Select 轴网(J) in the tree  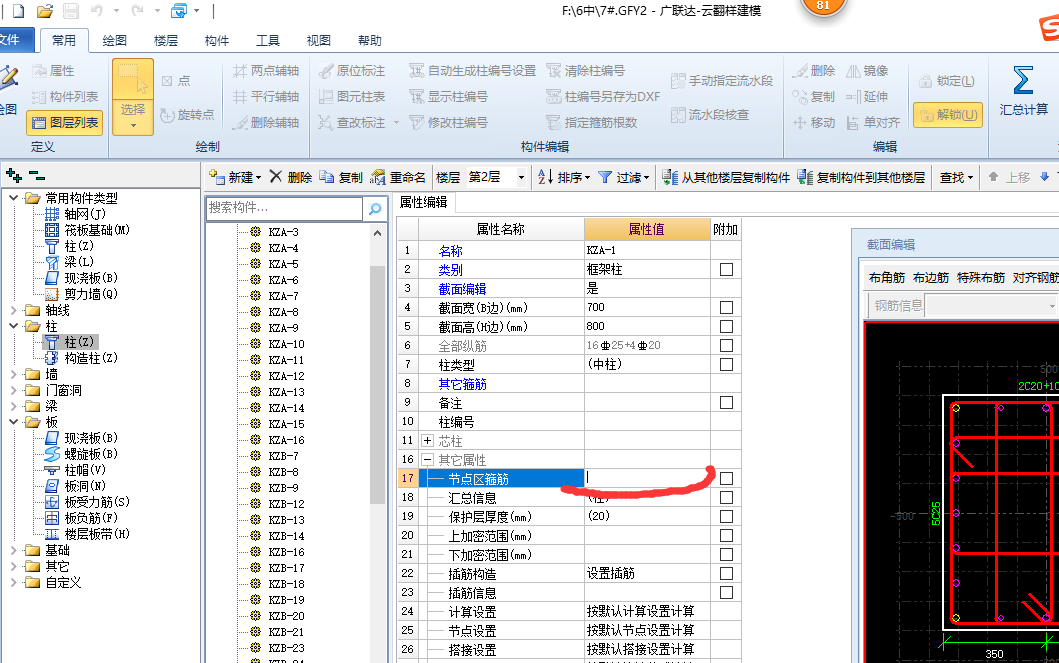point(76,214)
